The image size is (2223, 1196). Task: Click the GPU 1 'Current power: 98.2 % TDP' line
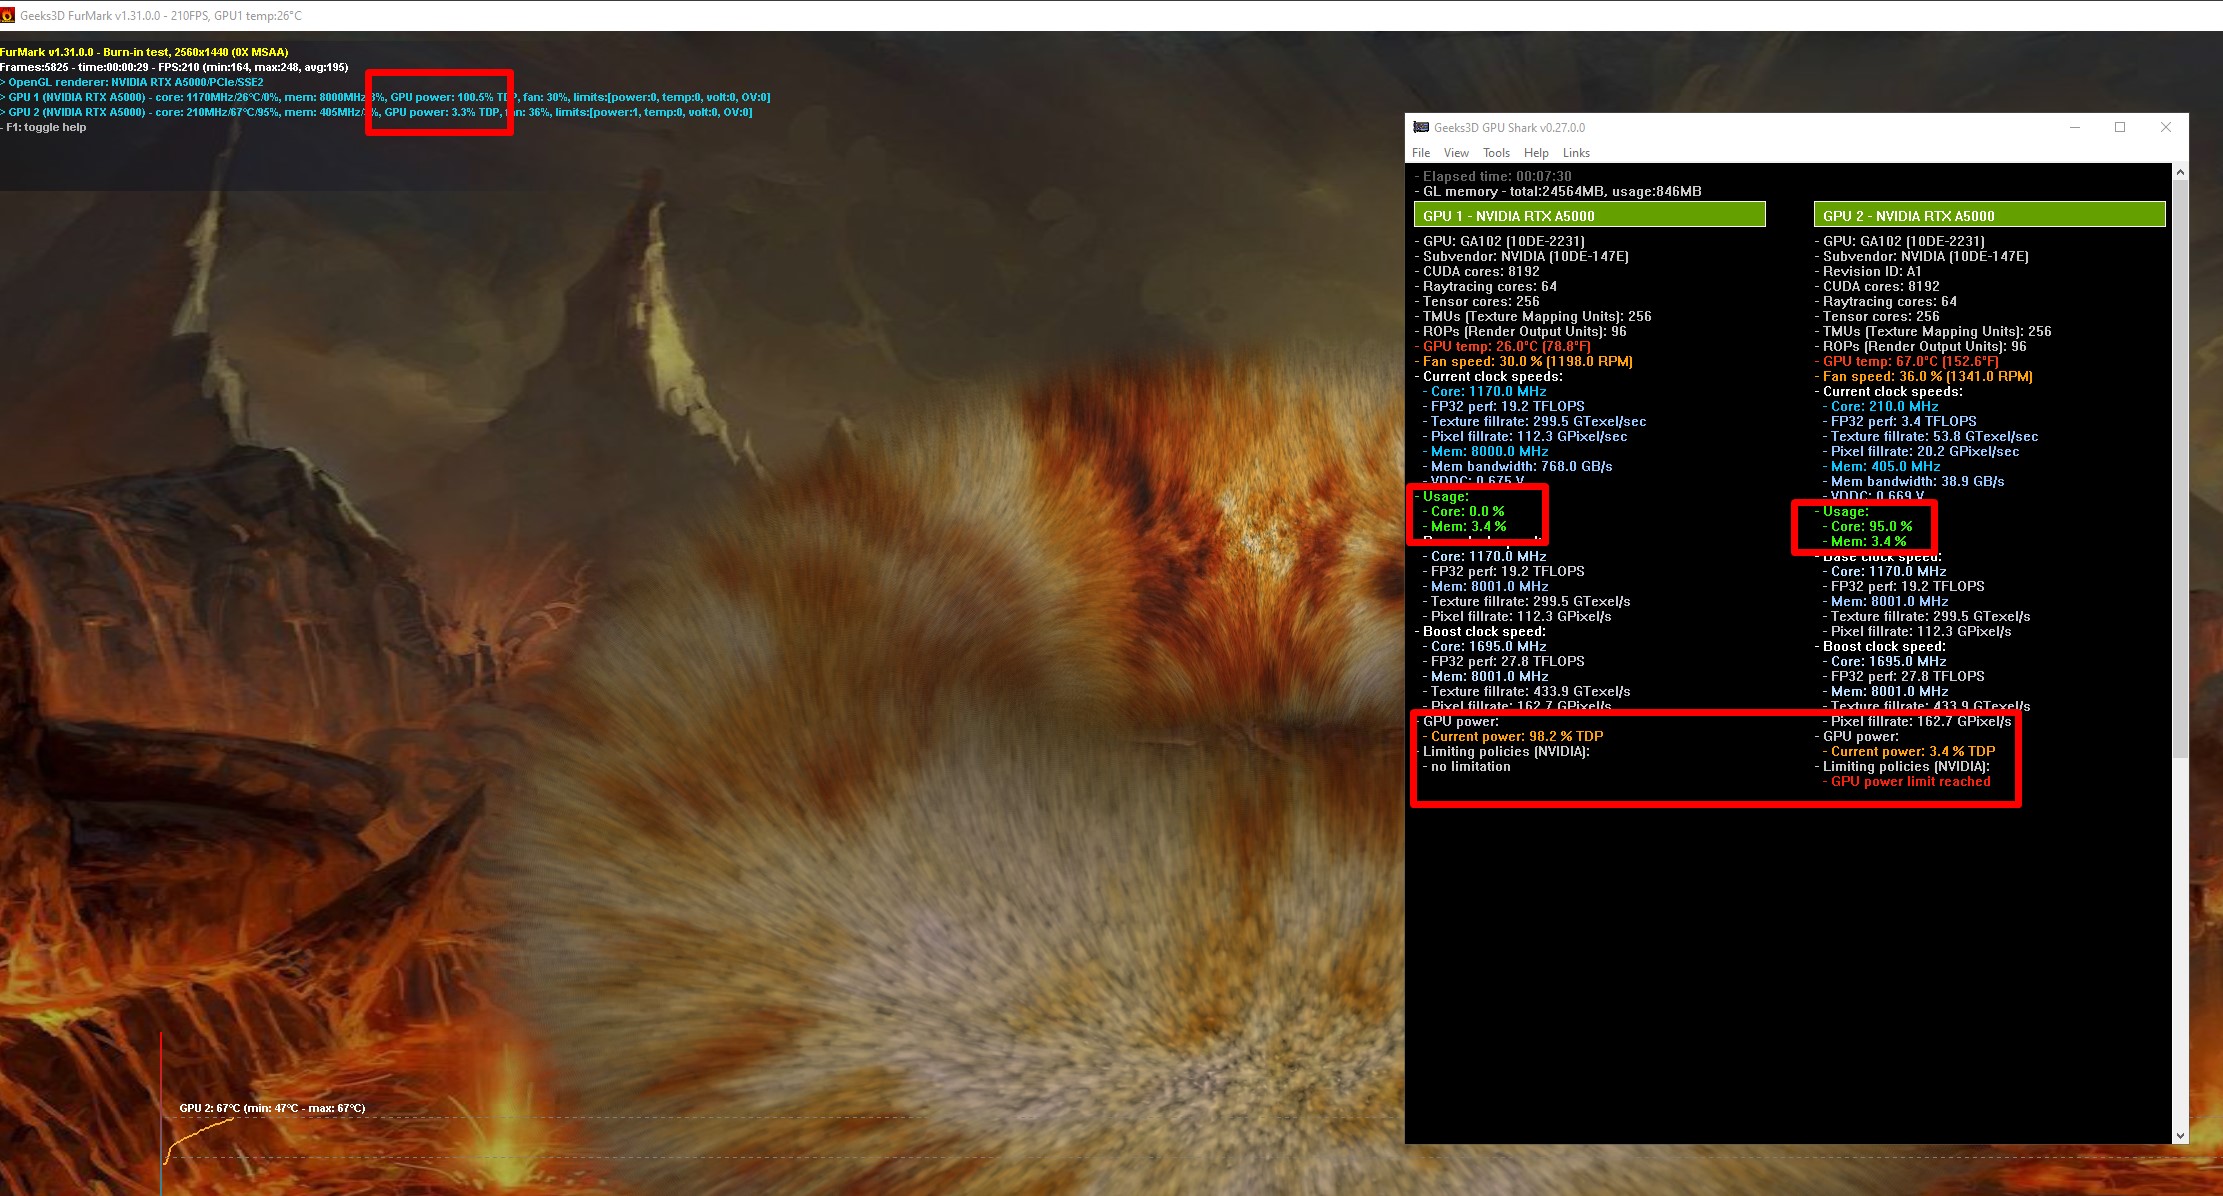[1516, 736]
